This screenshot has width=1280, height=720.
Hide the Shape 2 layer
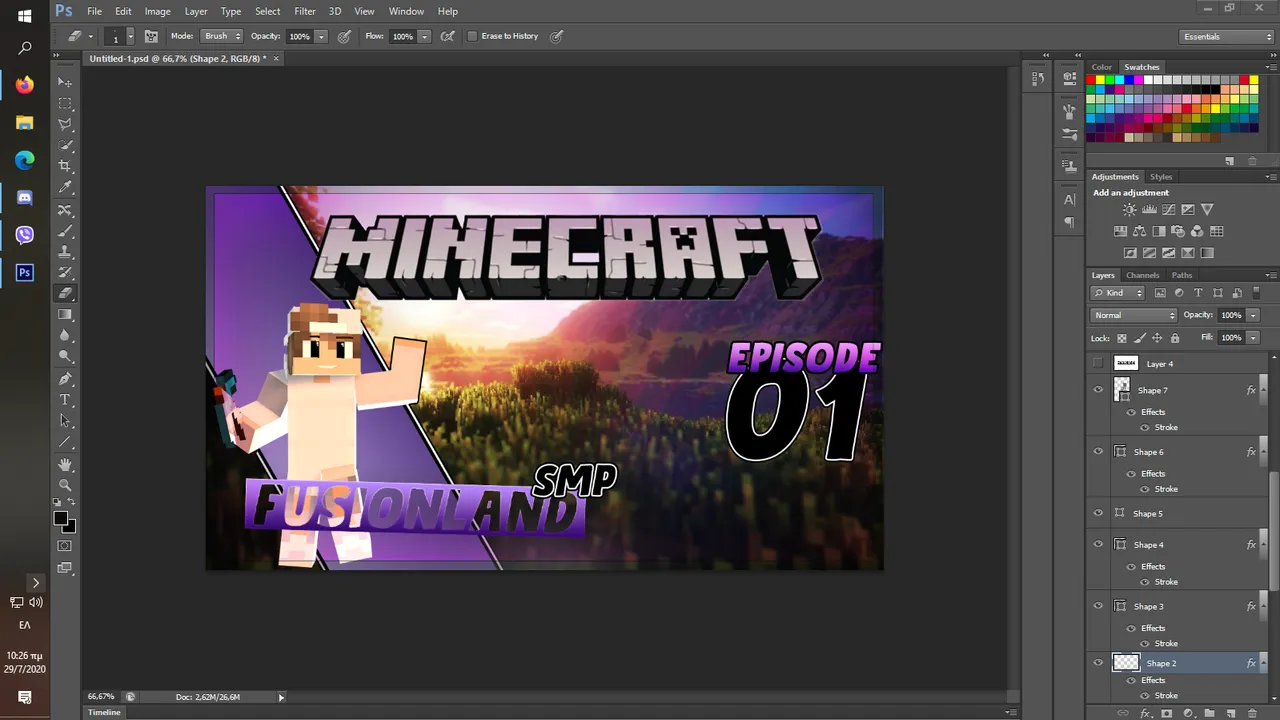click(1098, 663)
